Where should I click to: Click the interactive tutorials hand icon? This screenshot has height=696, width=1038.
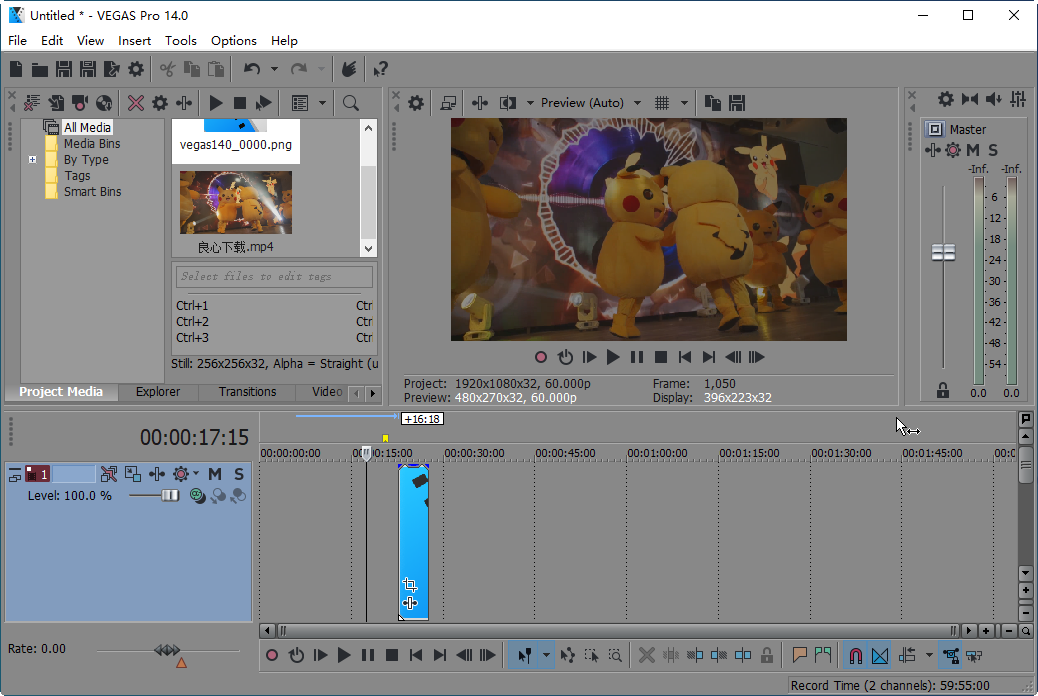click(349, 69)
